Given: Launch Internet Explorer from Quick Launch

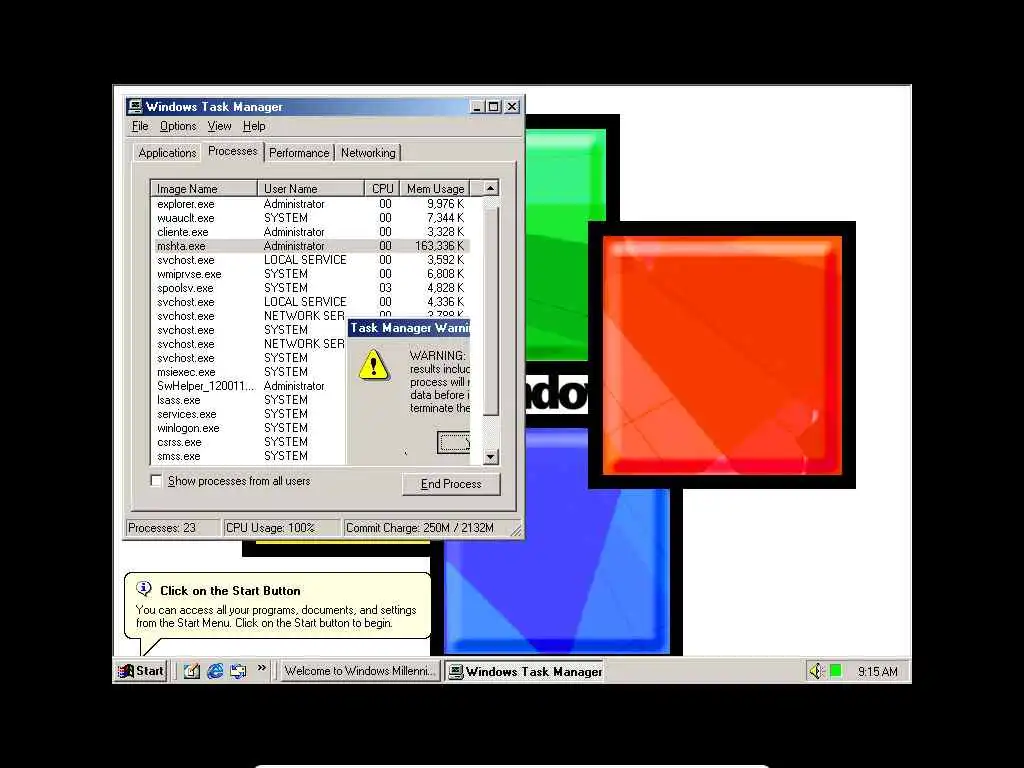Looking at the screenshot, I should (x=215, y=671).
